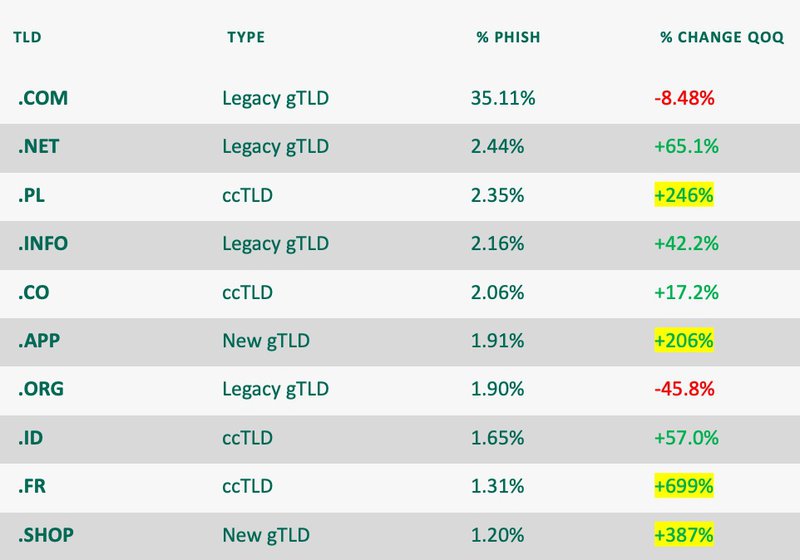This screenshot has width=800, height=560.
Task: Select the .INFO TLD cell
Action: coord(45,244)
